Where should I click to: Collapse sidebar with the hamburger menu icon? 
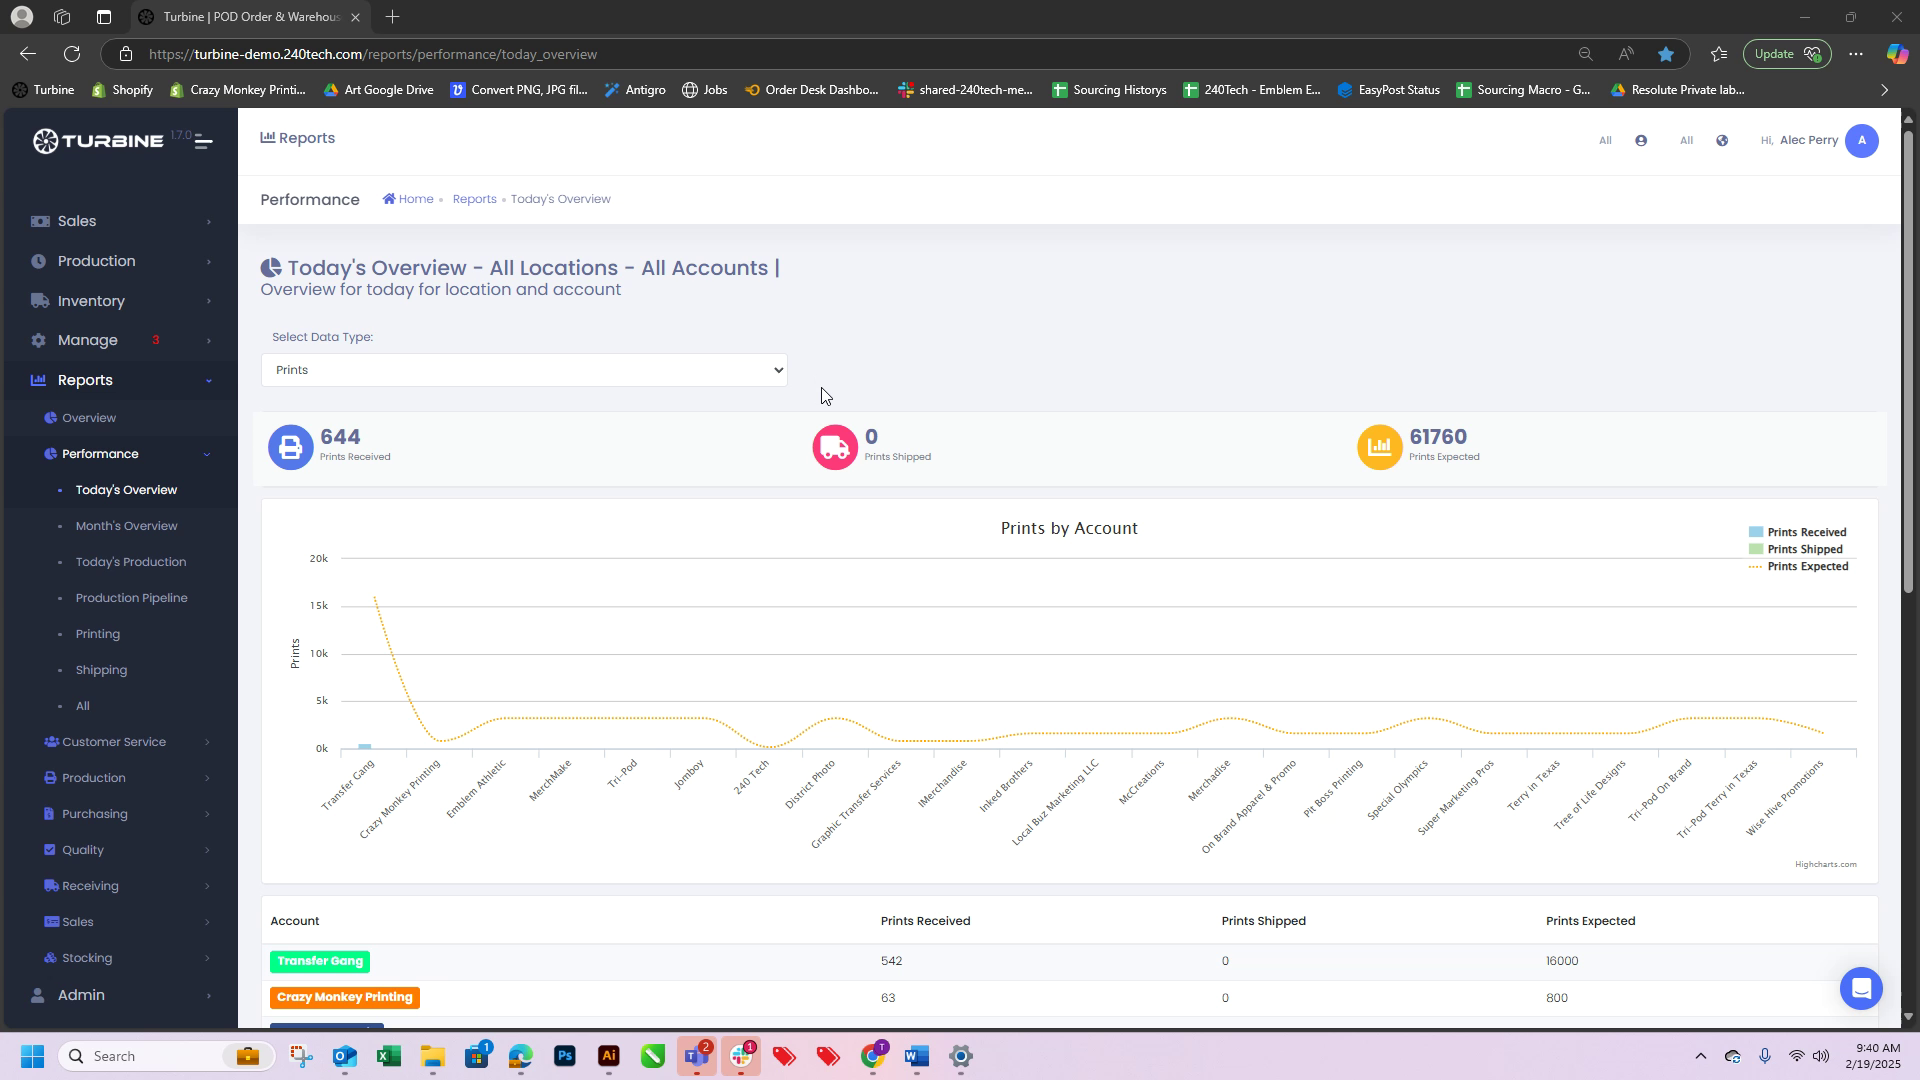pos(203,141)
